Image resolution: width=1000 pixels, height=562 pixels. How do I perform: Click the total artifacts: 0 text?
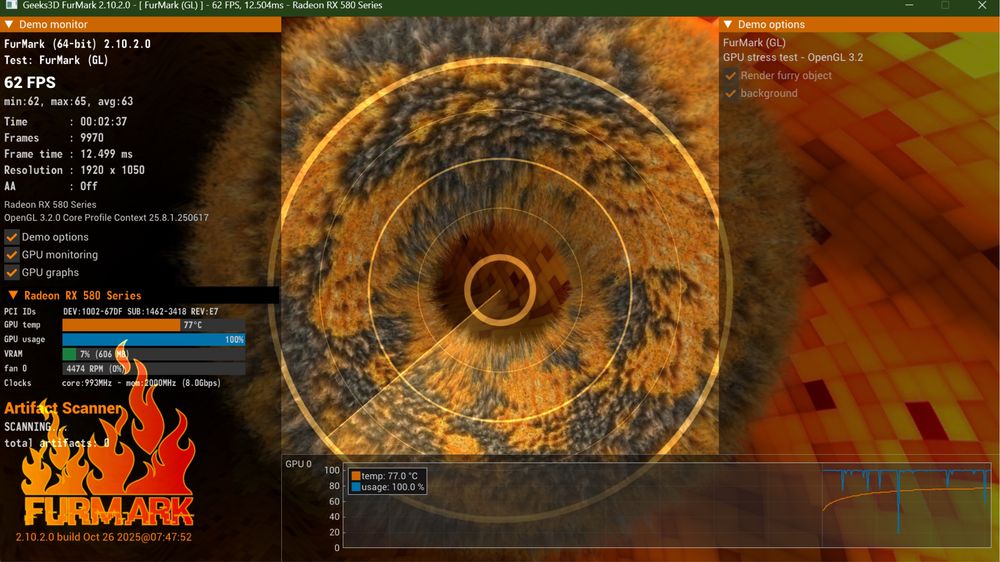tap(57, 443)
